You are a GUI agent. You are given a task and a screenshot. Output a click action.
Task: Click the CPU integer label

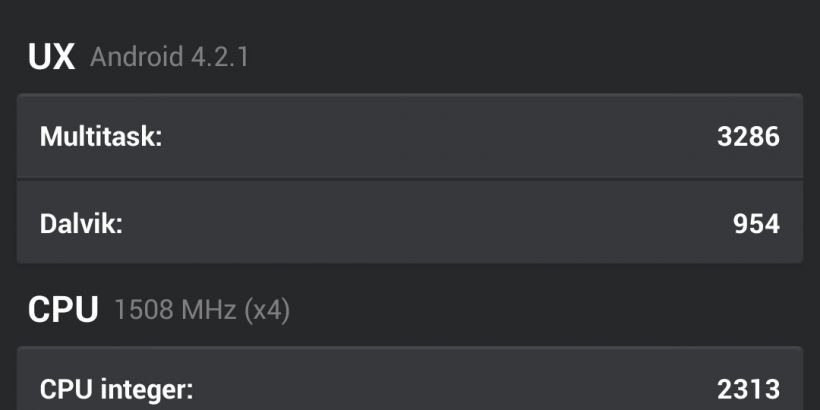116,388
